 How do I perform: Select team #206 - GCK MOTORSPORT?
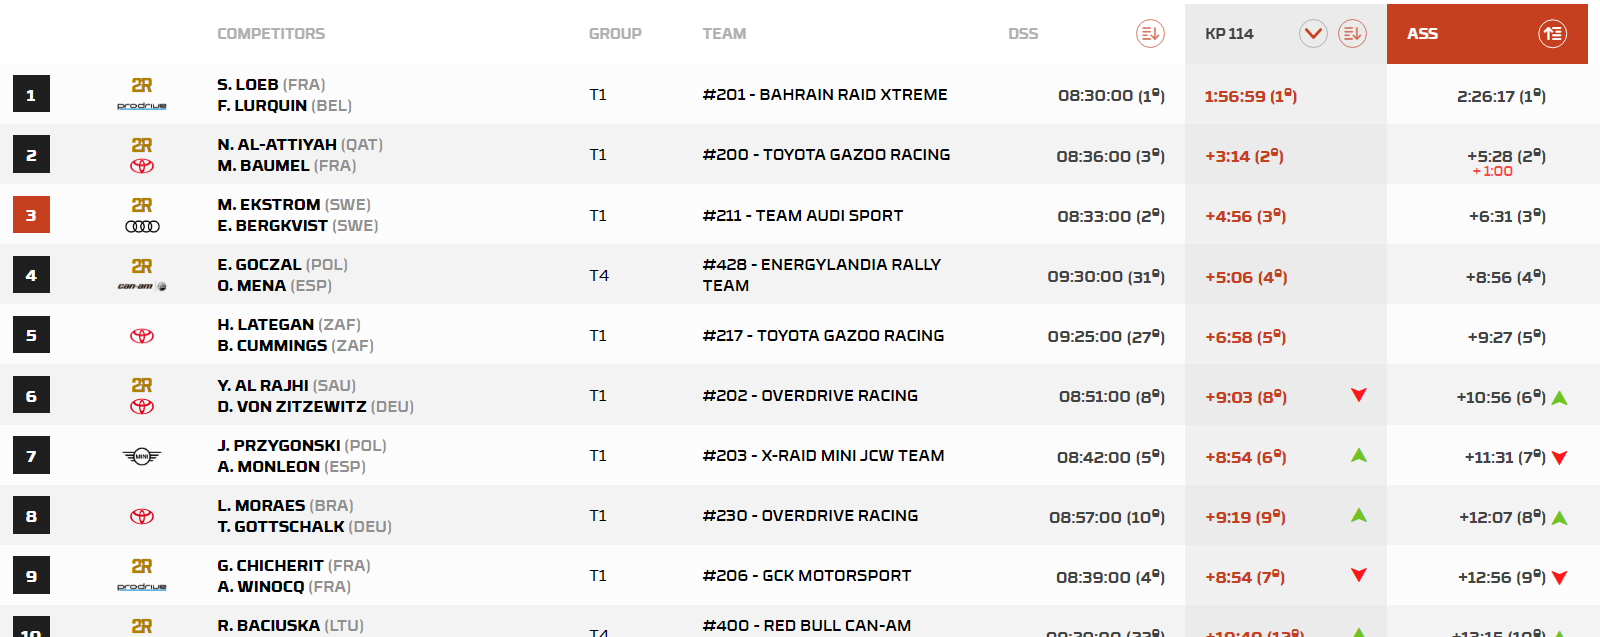click(807, 576)
